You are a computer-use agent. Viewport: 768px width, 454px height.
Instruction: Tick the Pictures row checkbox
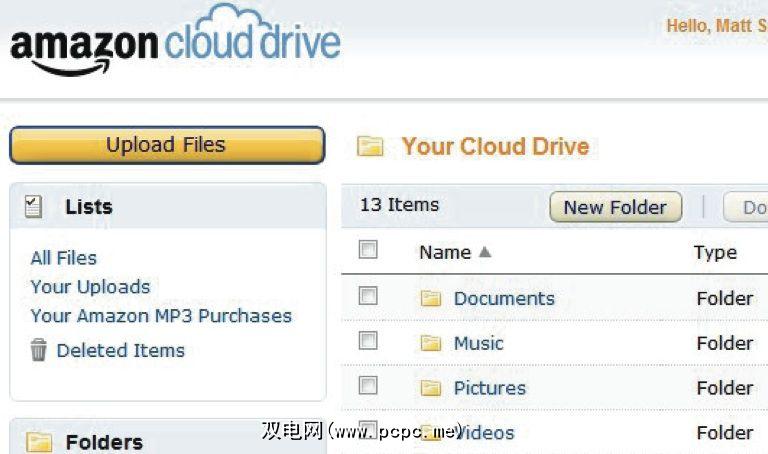368,385
